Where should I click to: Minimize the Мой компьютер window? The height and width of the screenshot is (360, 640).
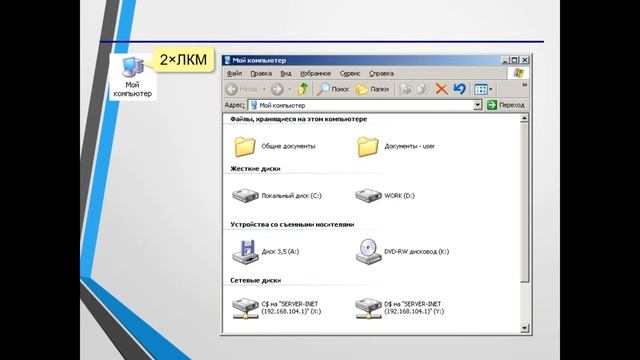(x=505, y=60)
